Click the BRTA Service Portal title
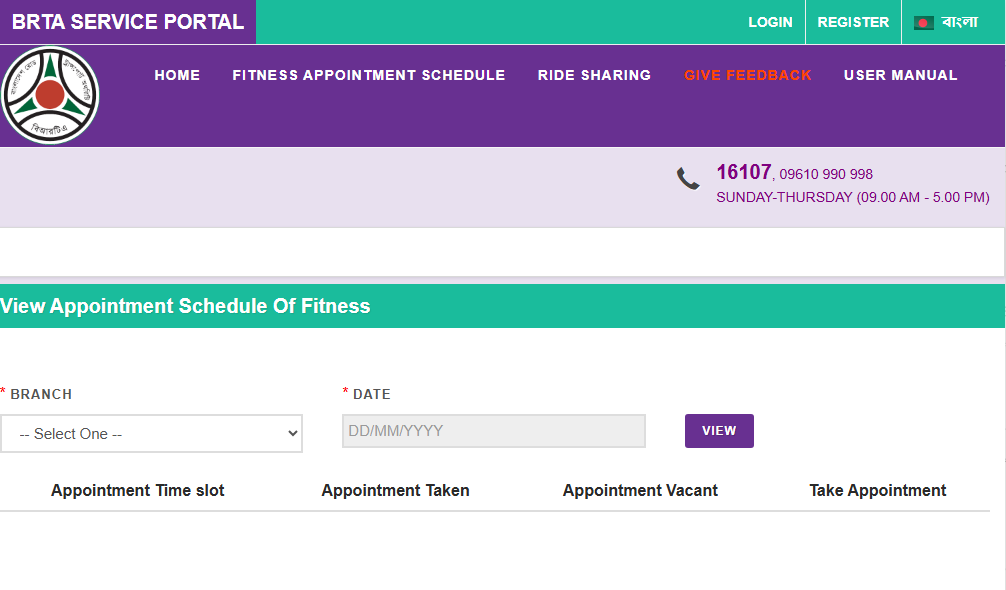The image size is (1006, 590). point(128,22)
